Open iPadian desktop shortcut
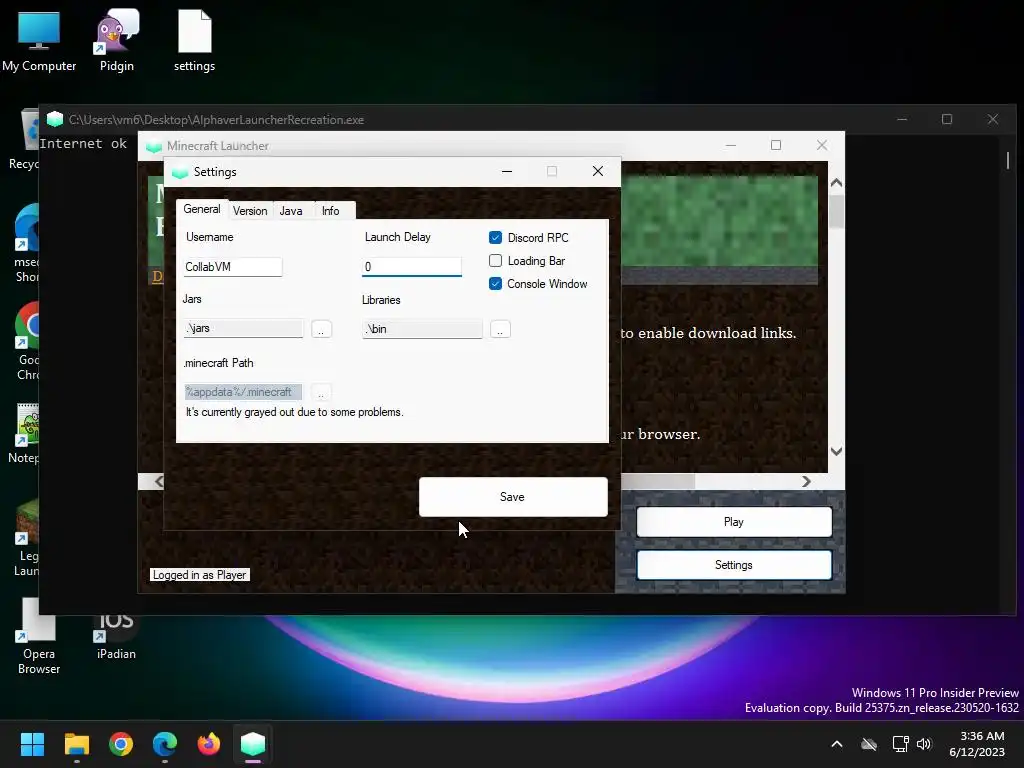The image size is (1024, 768). pos(116,637)
